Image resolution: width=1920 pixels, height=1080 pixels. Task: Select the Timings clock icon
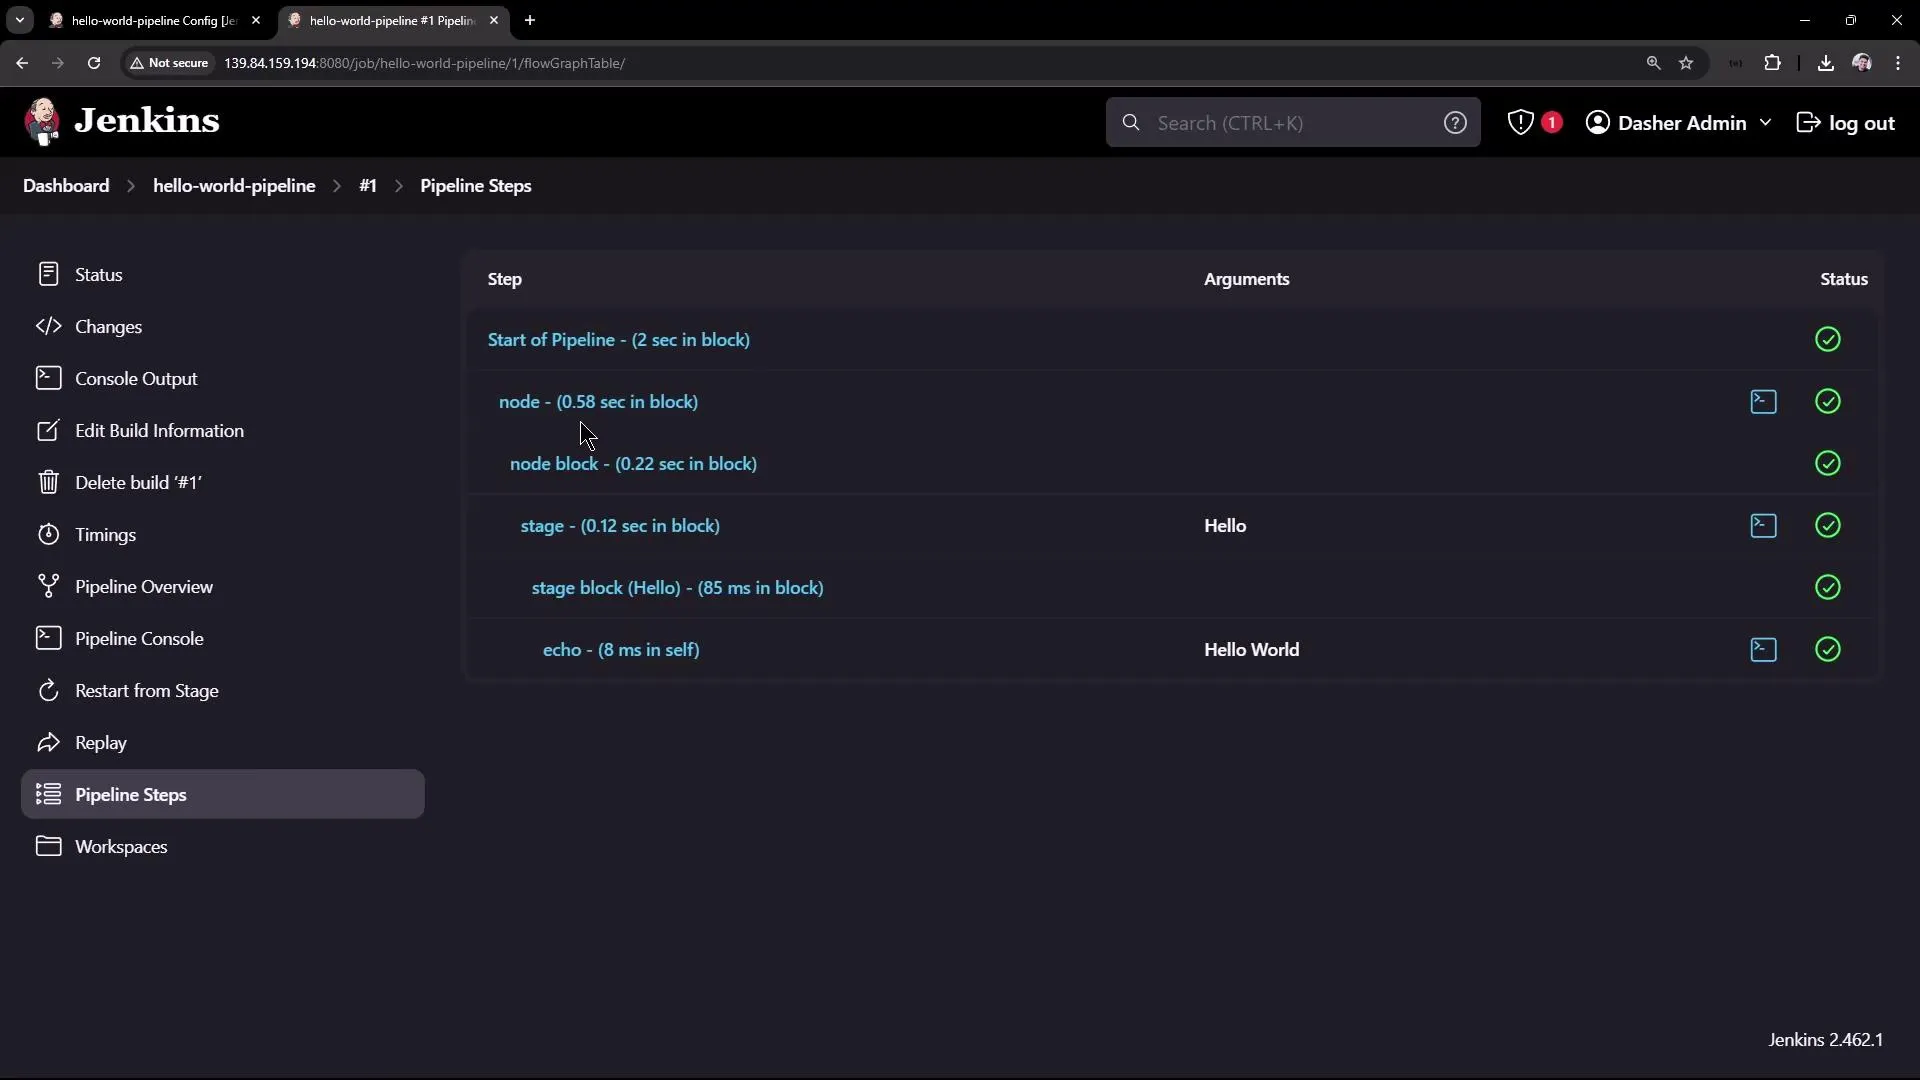[49, 535]
